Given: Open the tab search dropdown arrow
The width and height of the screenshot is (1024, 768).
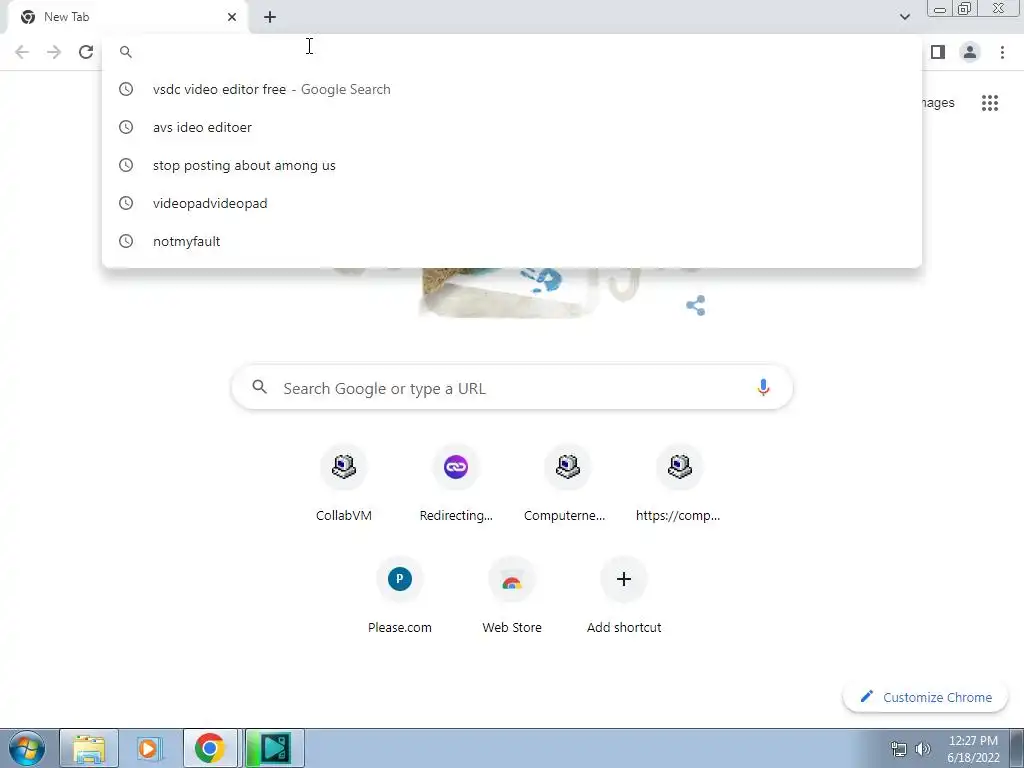Looking at the screenshot, I should (x=904, y=17).
